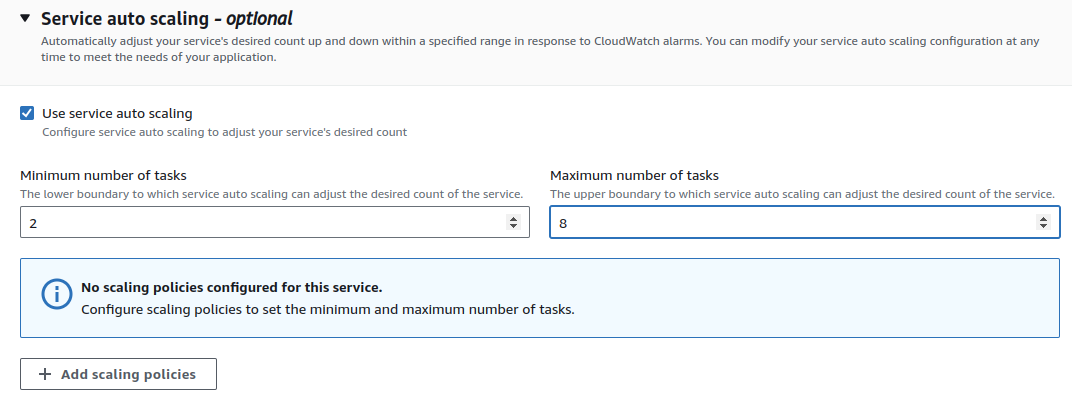Increase maximum tasks with the up arrow
This screenshot has height=409, width=1072.
(x=1044, y=218)
